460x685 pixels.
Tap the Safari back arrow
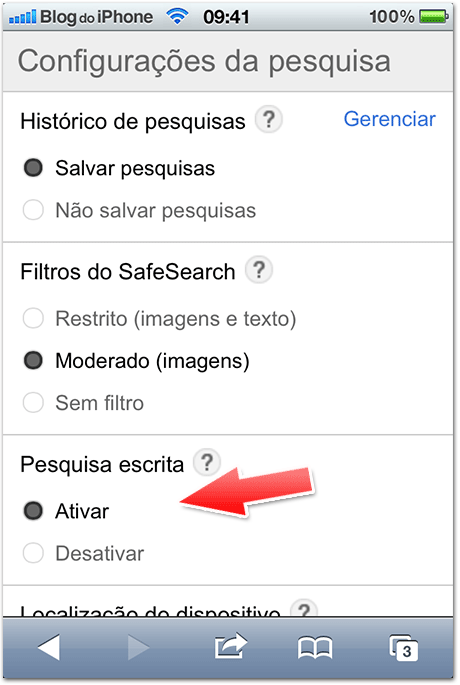[49, 647]
